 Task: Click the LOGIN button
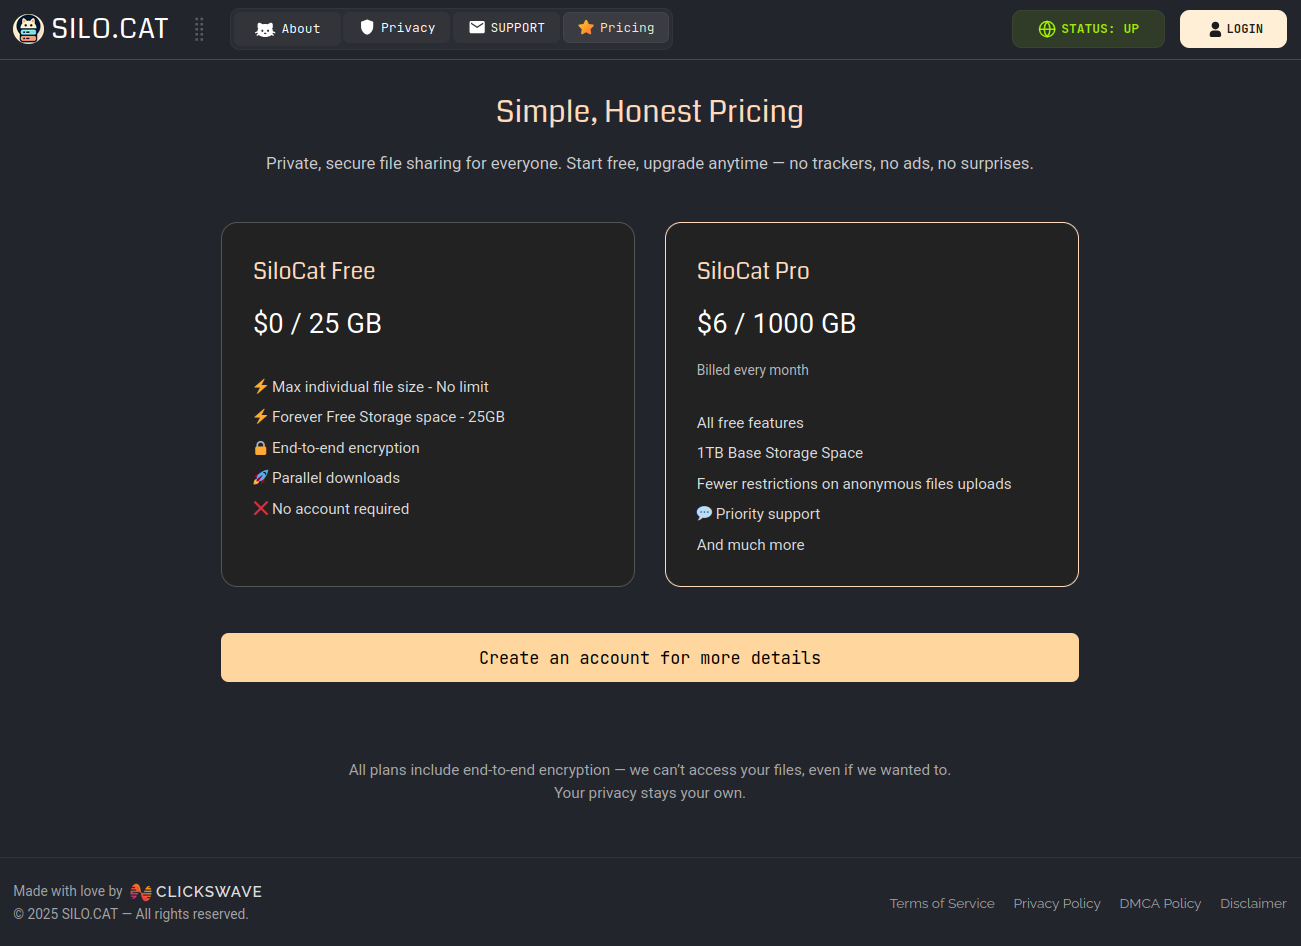1233,29
